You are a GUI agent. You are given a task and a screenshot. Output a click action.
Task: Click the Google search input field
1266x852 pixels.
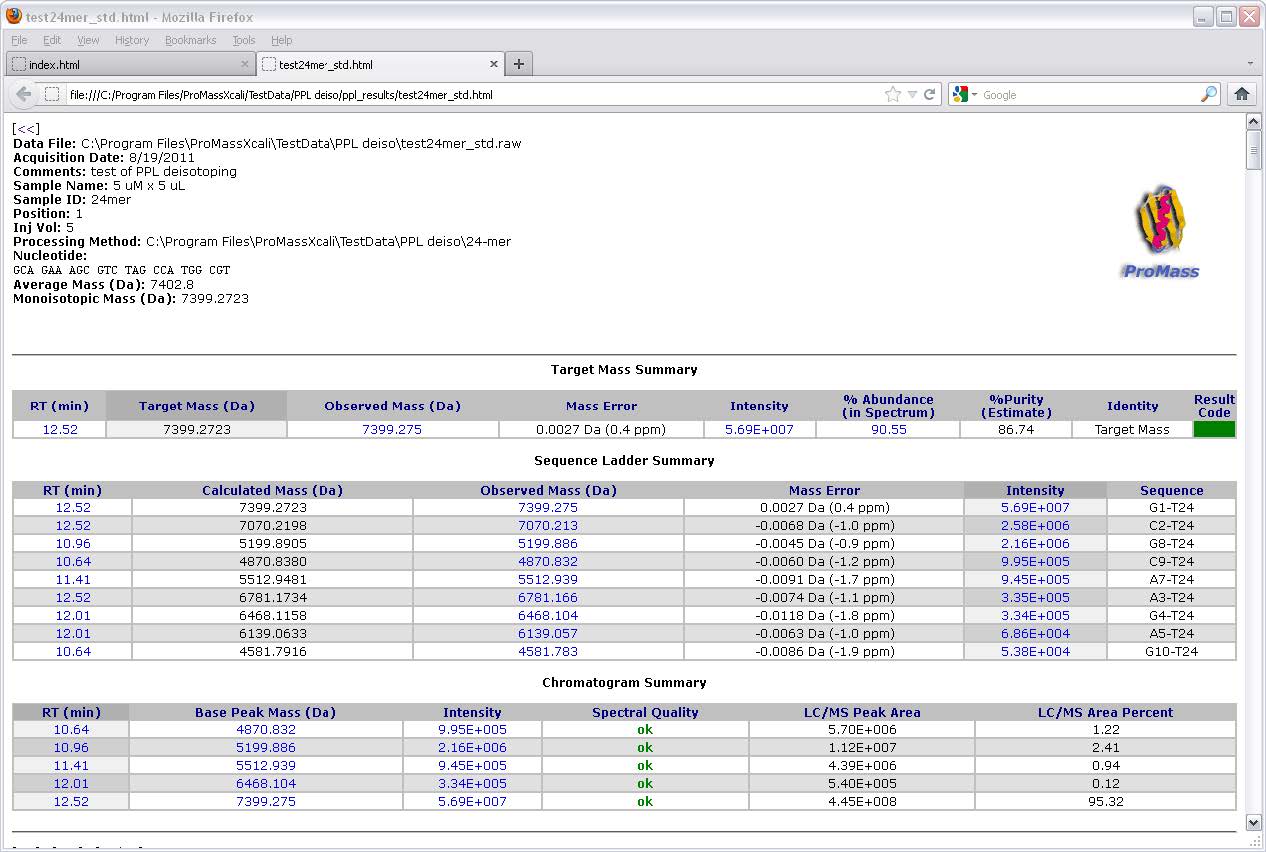click(1090, 95)
